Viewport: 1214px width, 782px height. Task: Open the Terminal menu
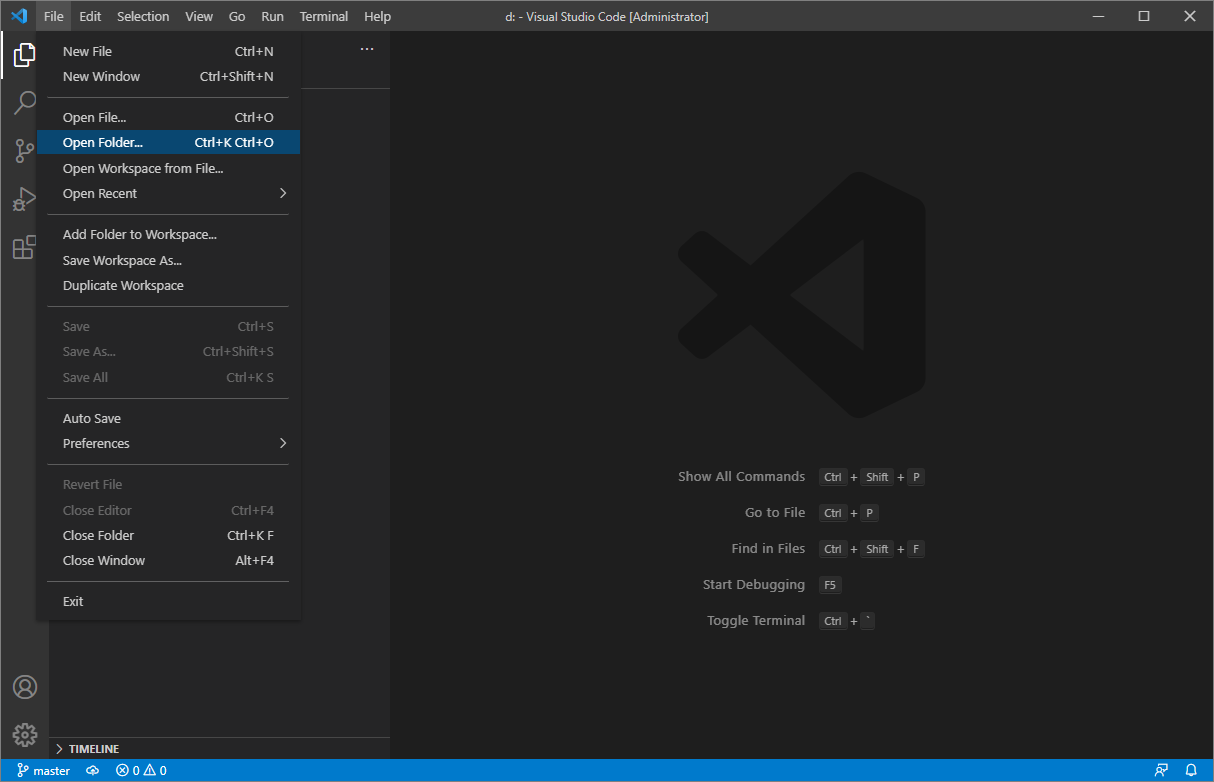click(323, 16)
